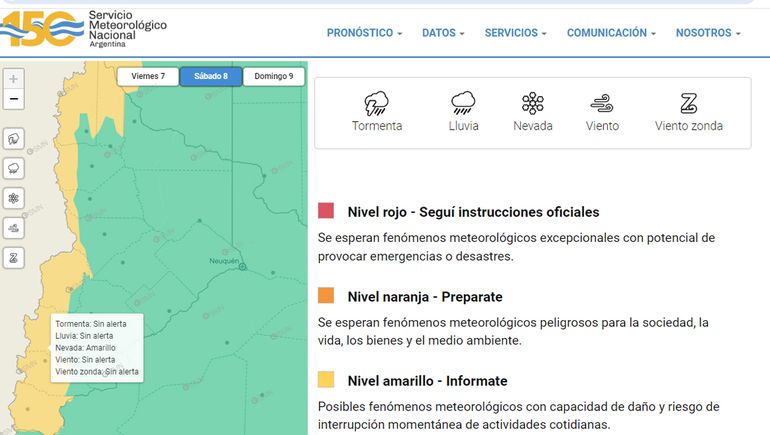Click 'Tormenta: Sin alerta' in the tooltip

91,324
